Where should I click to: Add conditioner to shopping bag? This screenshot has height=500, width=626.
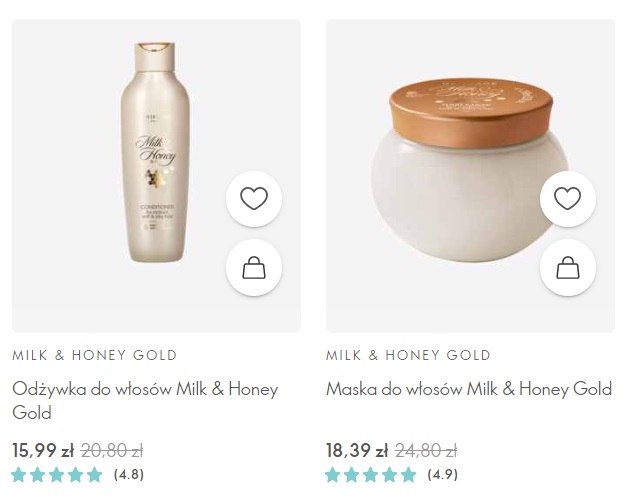coord(254,268)
